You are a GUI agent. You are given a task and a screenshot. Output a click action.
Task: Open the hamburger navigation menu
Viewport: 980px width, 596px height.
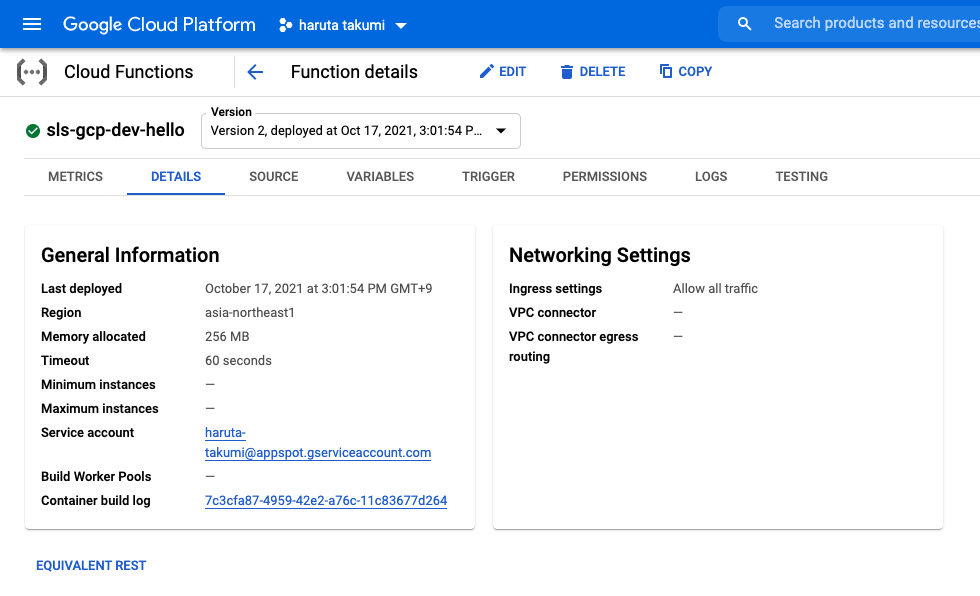[x=32, y=24]
